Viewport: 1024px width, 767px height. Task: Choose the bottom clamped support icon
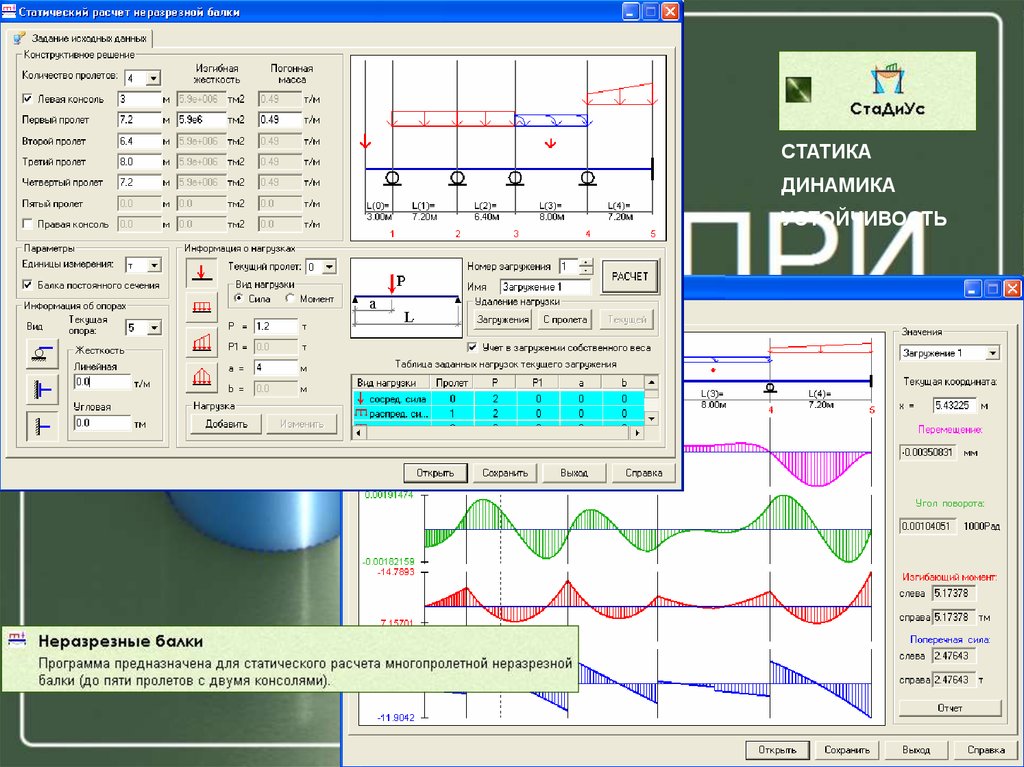coord(42,425)
